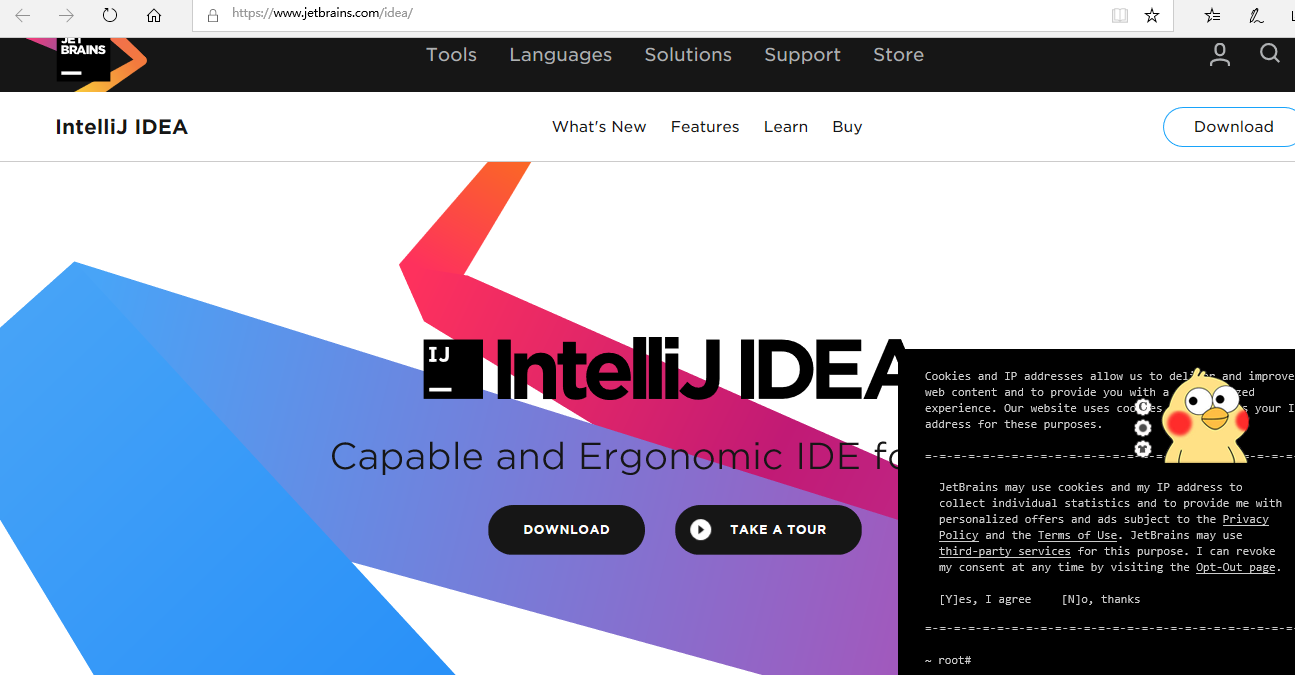Open the JetBrains account sign-in icon
Viewport: 1295px width, 675px height.
1219,54
